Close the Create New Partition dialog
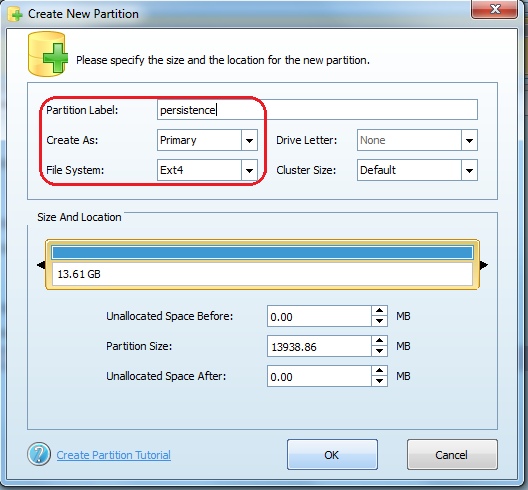528x490 pixels. [494, 9]
